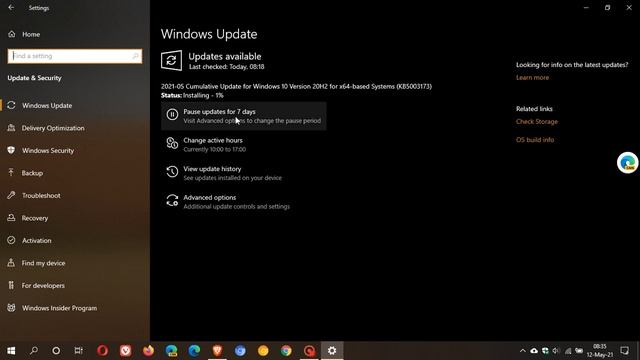Launch the Vivaldi browser from the taskbar

coord(125,350)
